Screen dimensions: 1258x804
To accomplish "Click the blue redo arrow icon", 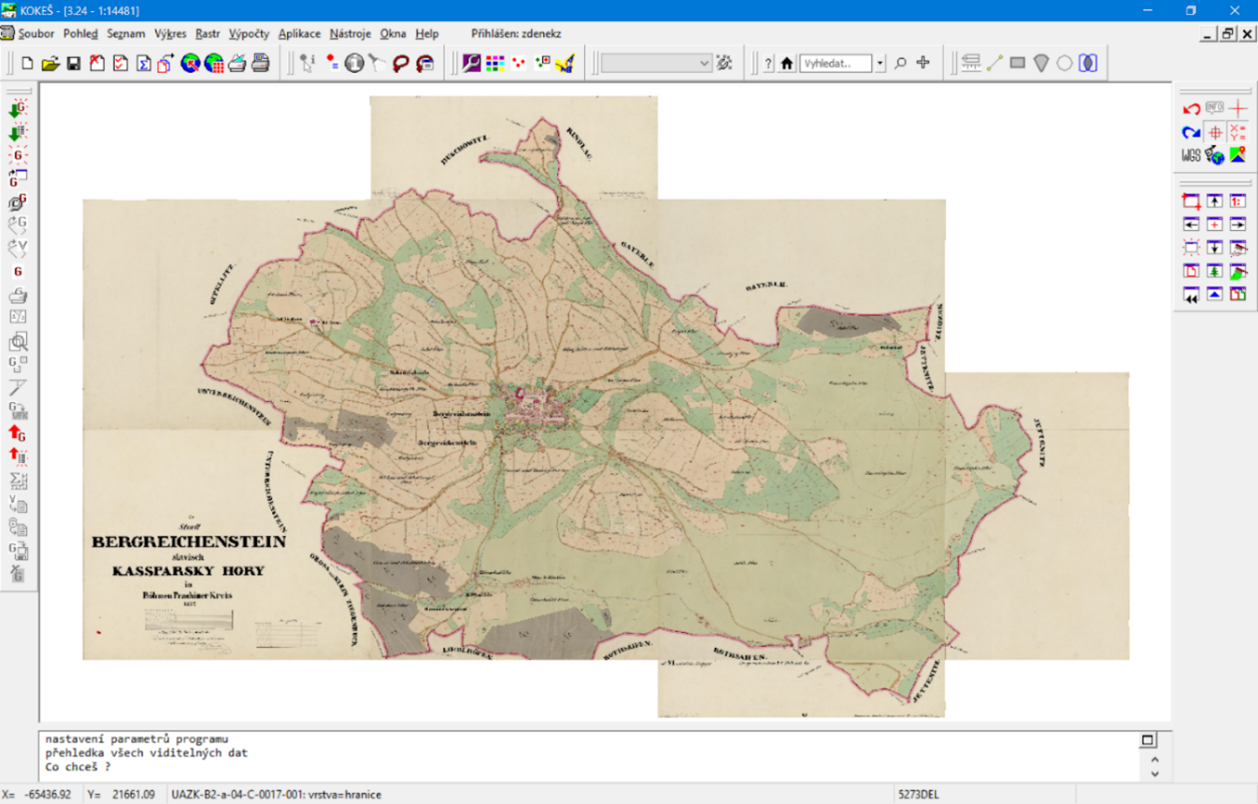I will [1190, 132].
